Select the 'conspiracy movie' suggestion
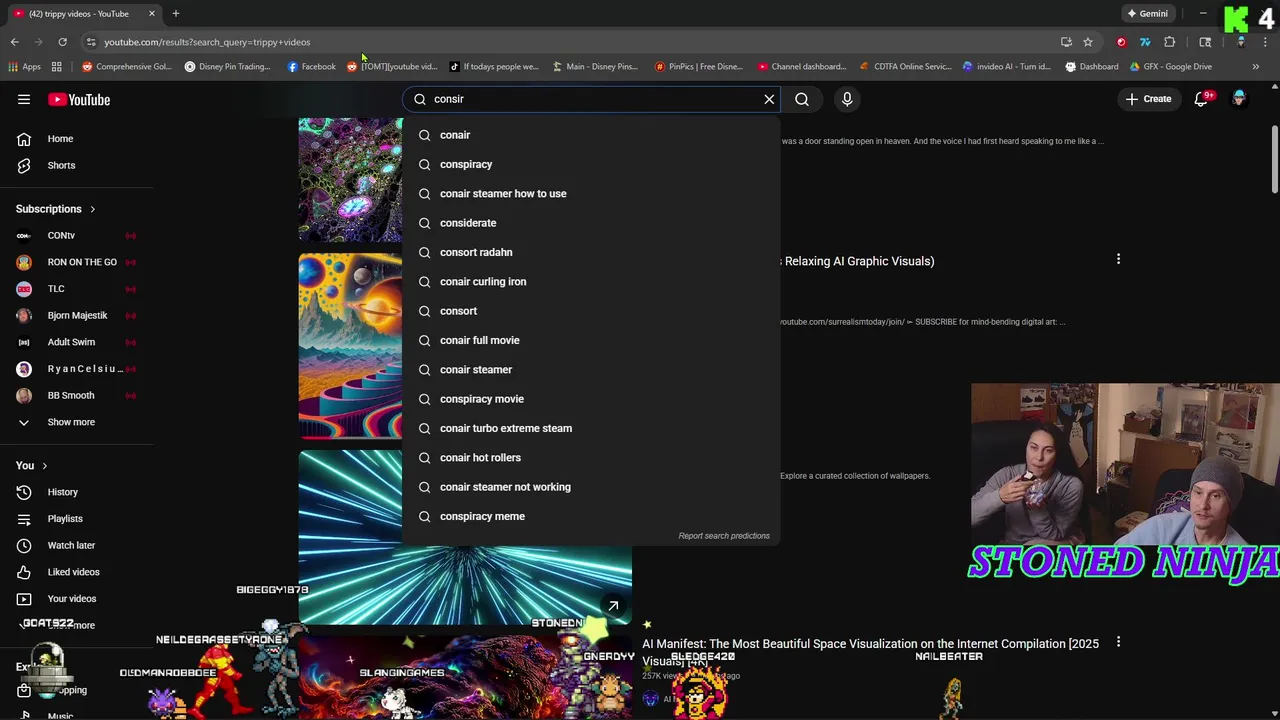This screenshot has height=720, width=1280. tap(591, 399)
